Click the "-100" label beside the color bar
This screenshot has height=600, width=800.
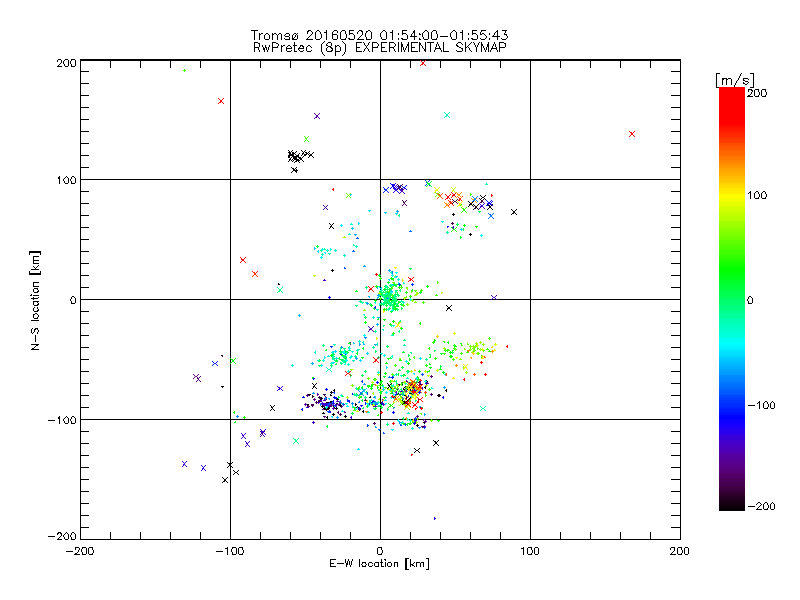tap(761, 406)
